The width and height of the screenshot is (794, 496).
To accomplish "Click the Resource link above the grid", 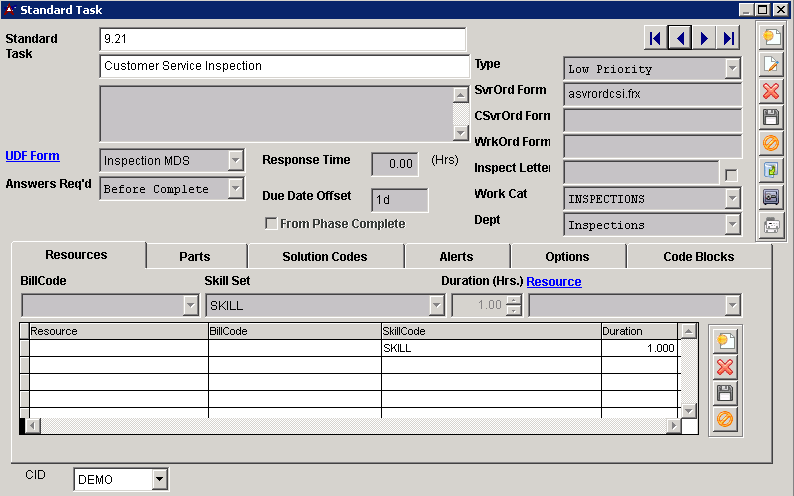I will 553,282.
